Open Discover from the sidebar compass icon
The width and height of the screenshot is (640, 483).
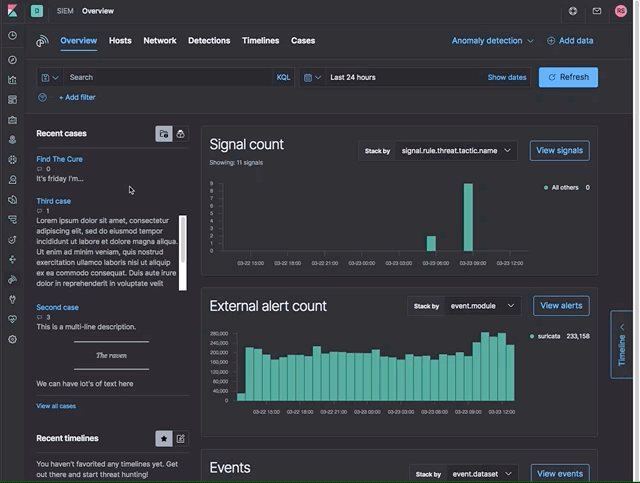point(12,60)
